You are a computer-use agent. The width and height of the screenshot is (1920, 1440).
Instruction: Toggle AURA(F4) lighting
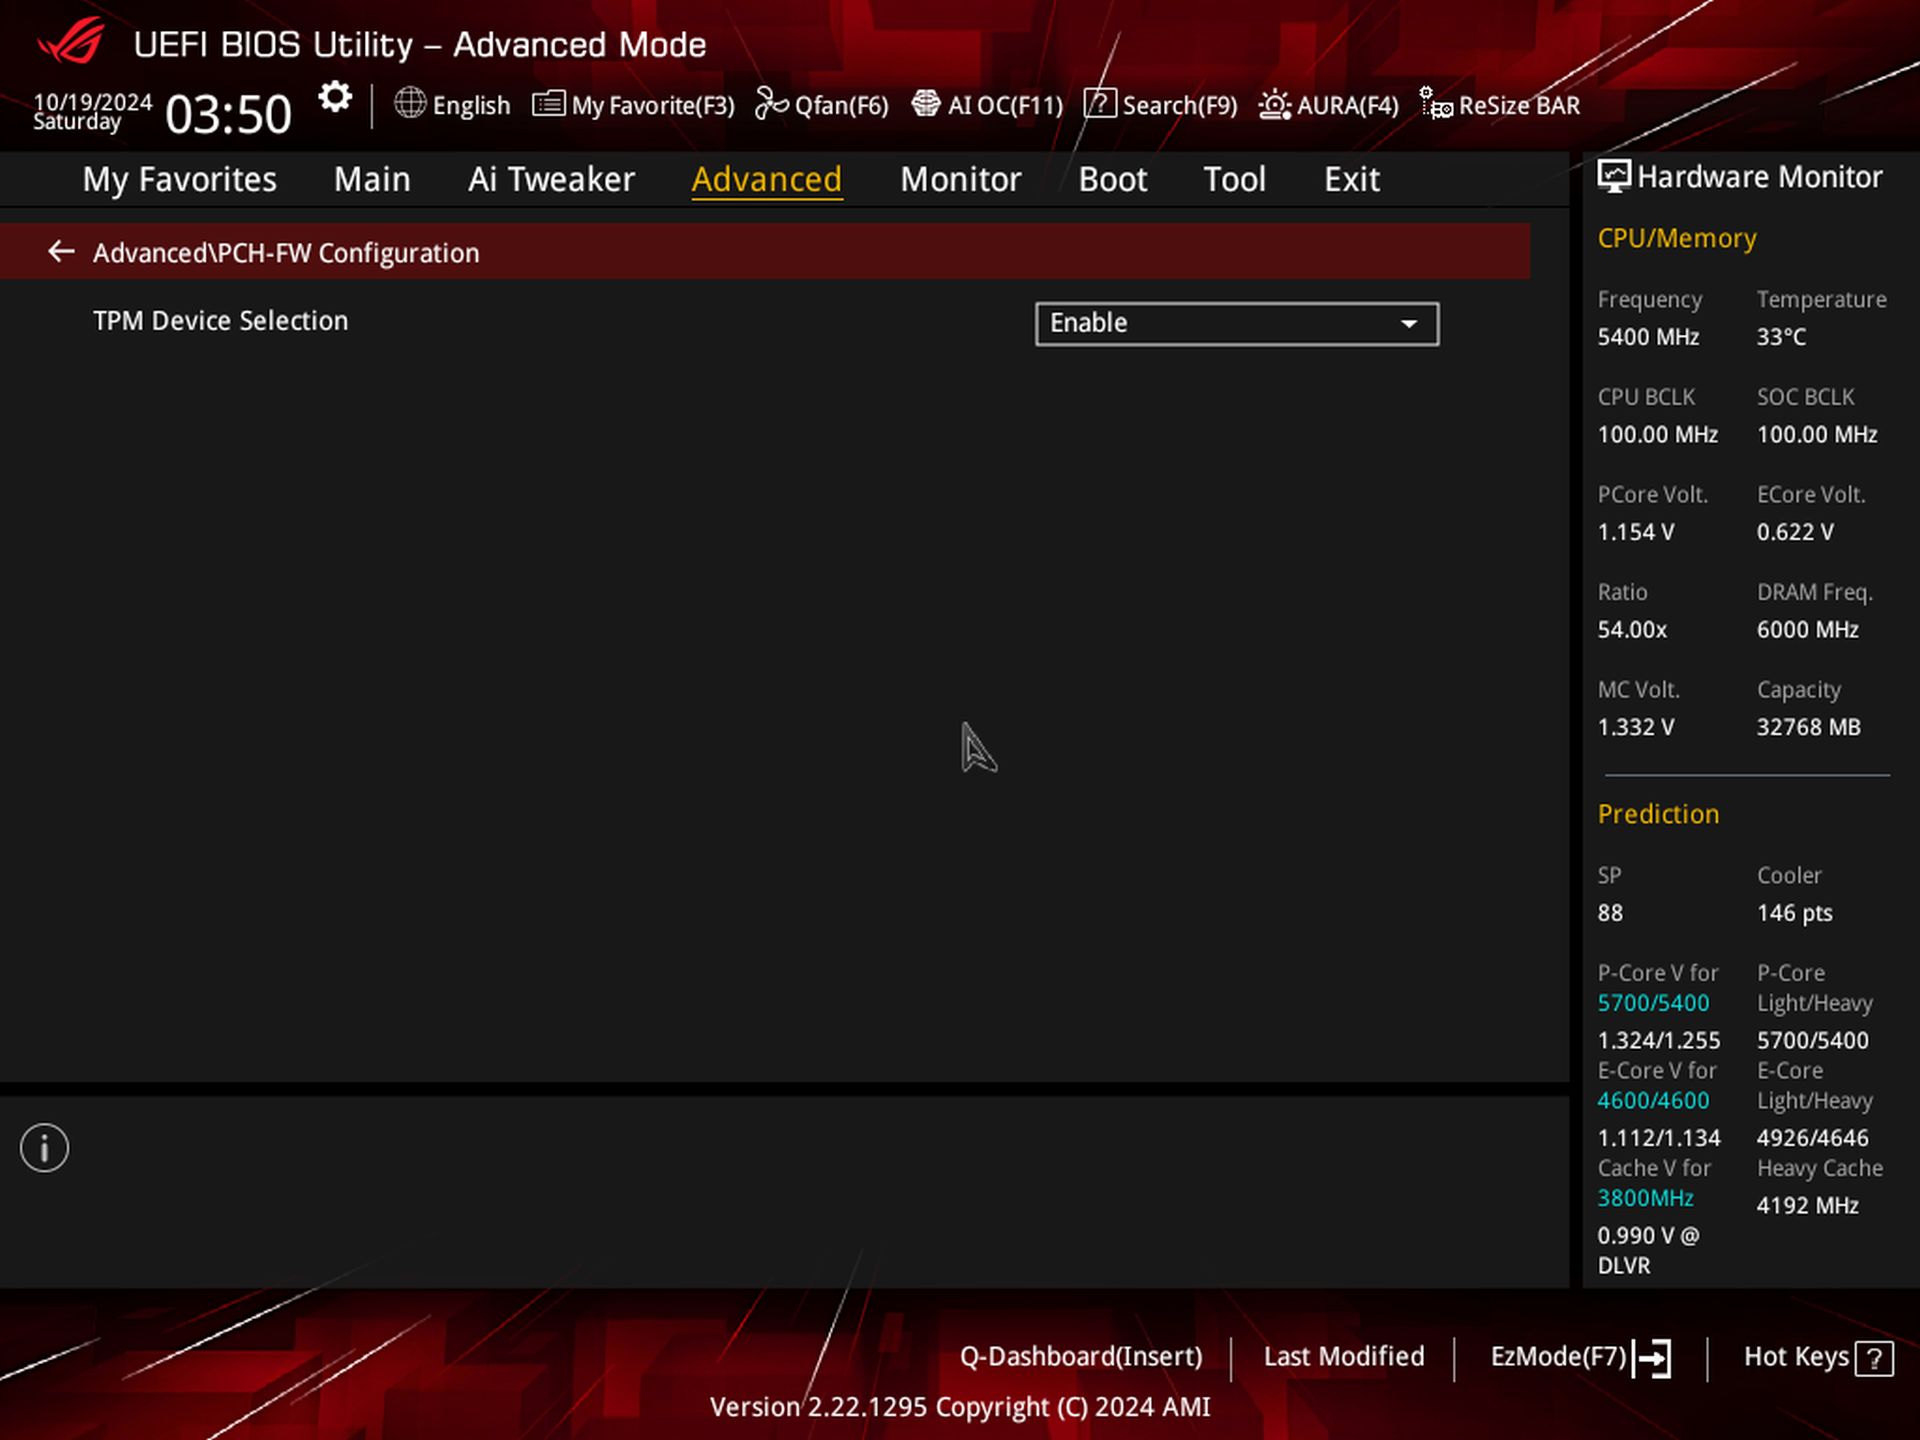point(1328,105)
